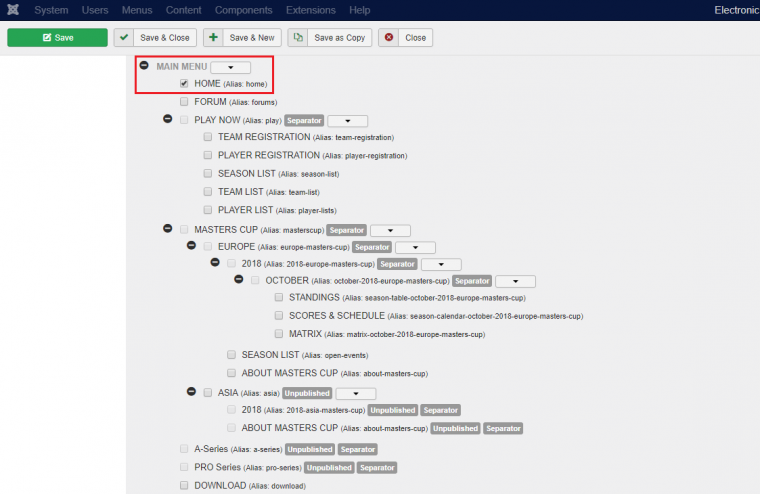Click the FORUM (Alias: forums) label
The height and width of the screenshot is (494, 760).
[x=236, y=102]
